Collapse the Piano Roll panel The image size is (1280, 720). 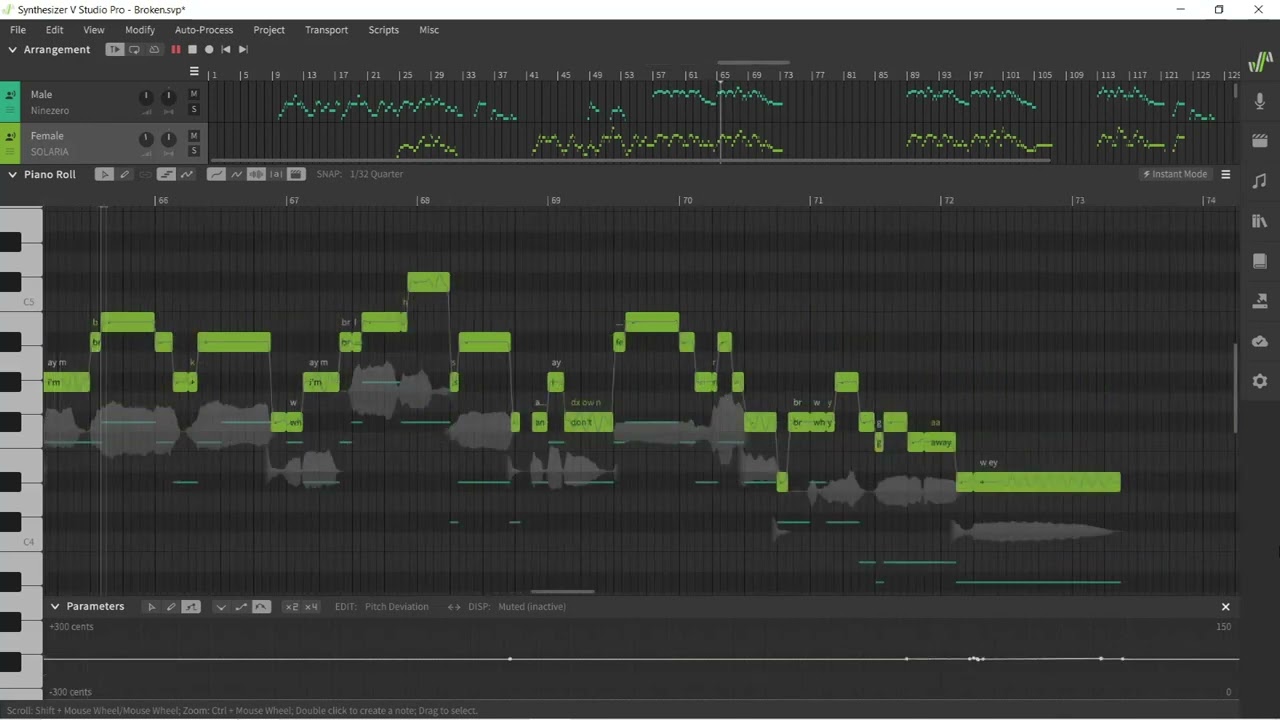13,174
